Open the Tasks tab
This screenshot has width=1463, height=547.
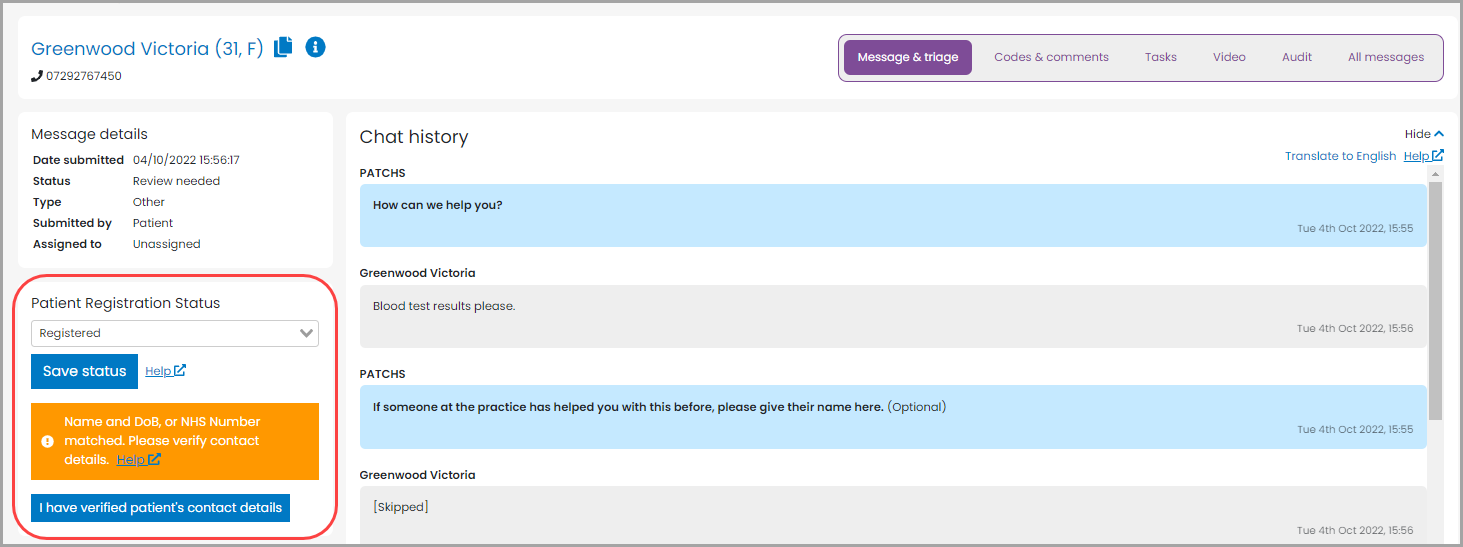(1160, 57)
